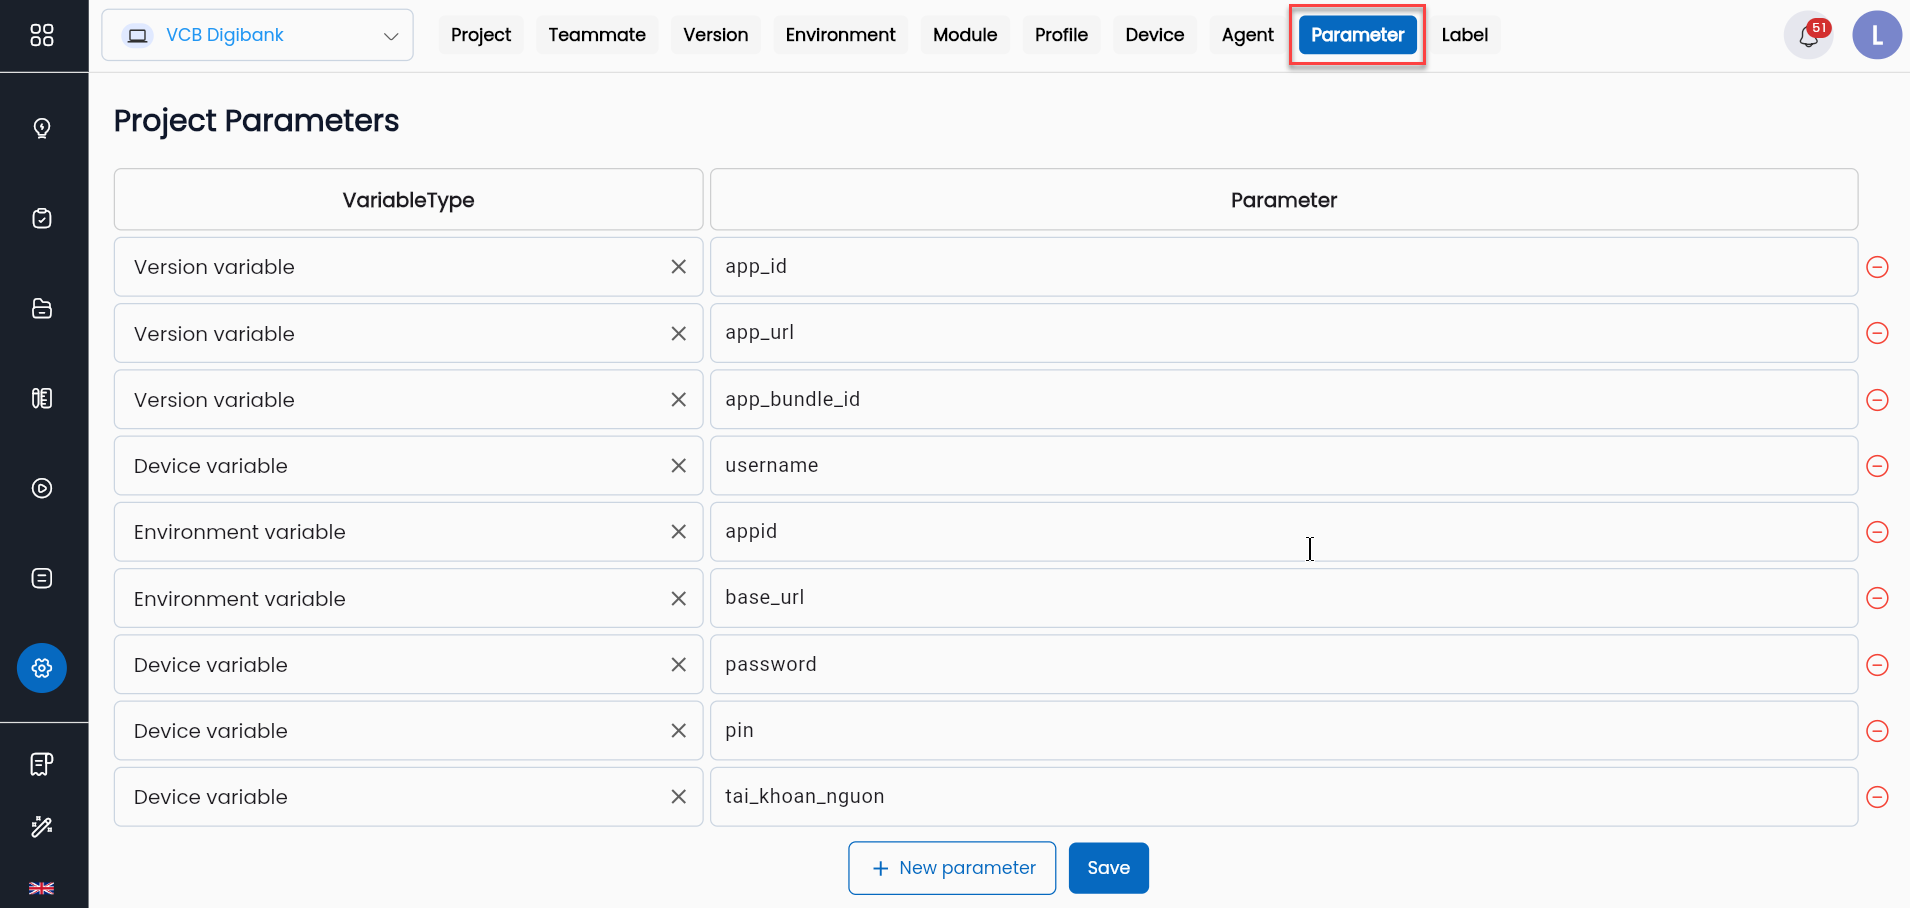Delete the username parameter row

pos(1878,466)
